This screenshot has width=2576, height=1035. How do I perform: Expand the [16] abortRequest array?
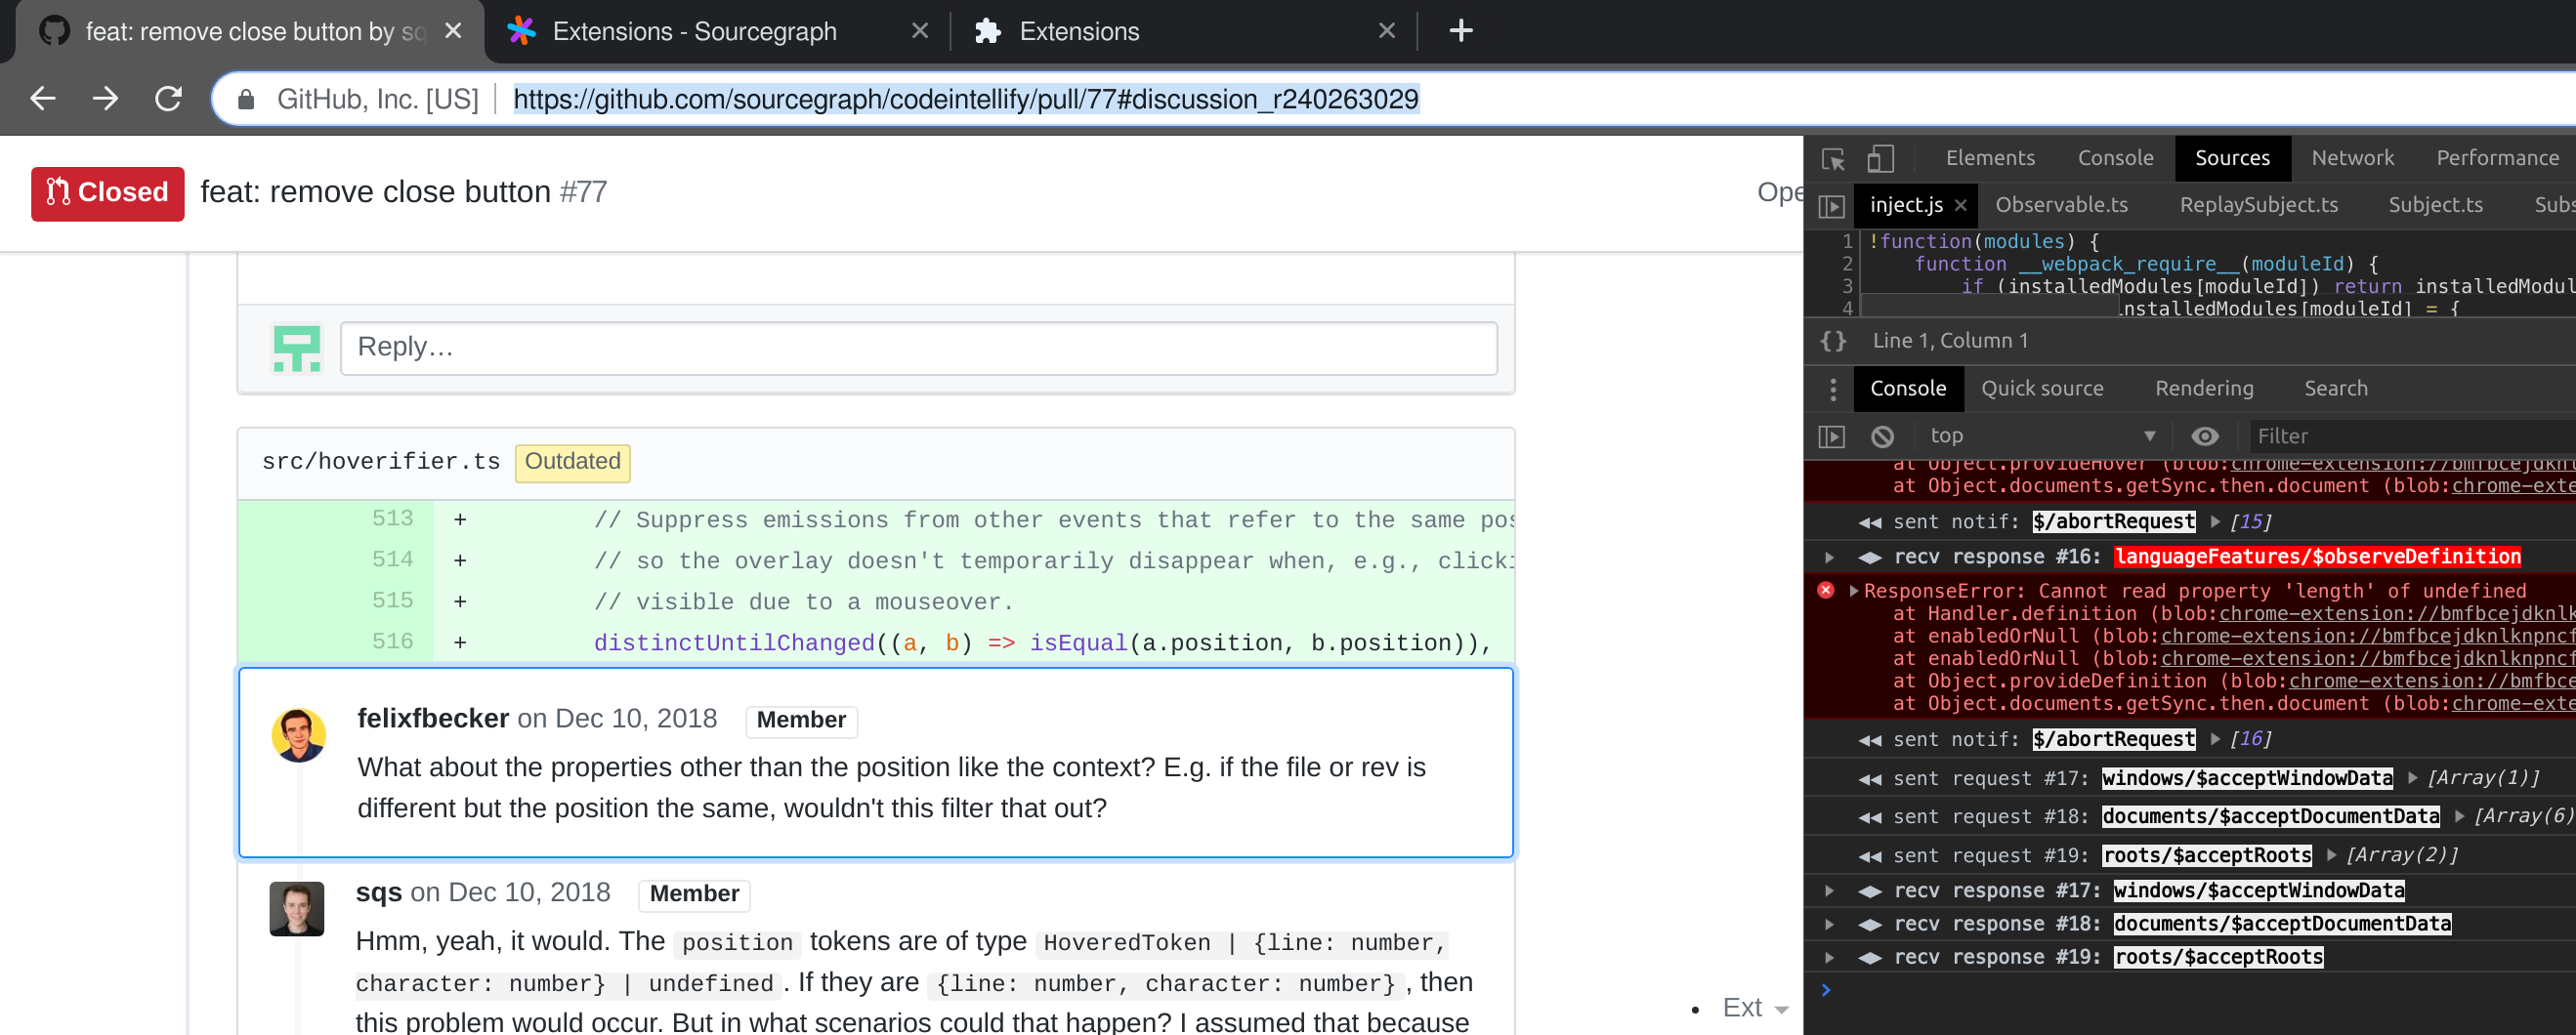click(x=2215, y=739)
